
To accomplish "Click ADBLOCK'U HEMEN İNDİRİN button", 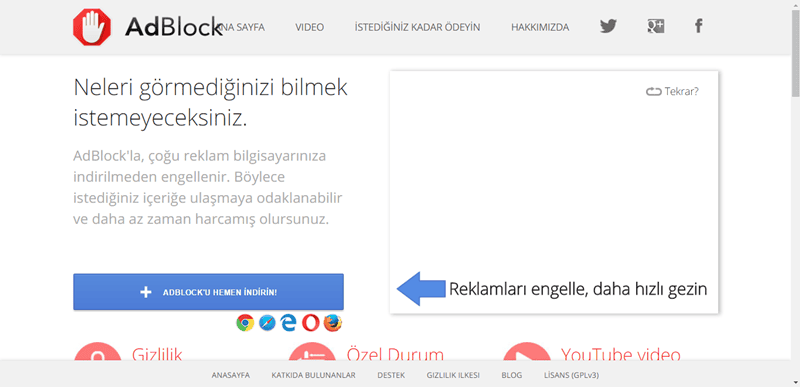I will (208, 292).
